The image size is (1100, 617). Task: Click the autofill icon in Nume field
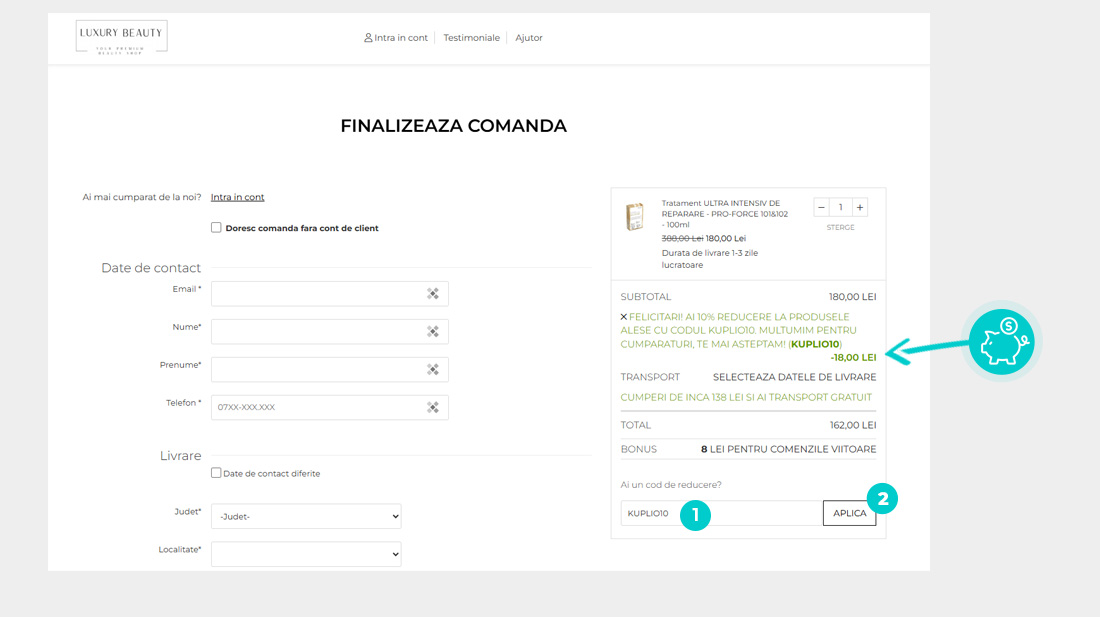[x=433, y=332]
